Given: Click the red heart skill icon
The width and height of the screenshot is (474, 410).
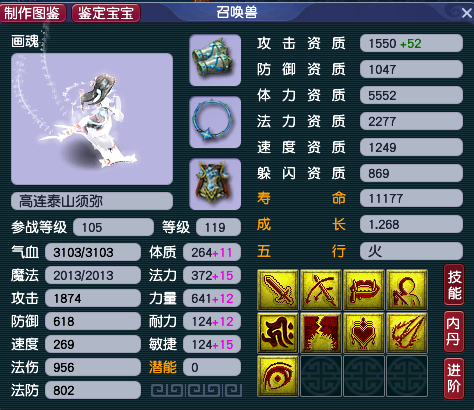Looking at the screenshot, I should pyautogui.click(x=364, y=333).
